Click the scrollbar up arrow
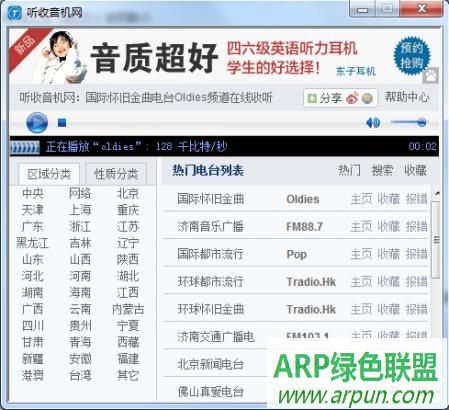Screen dimensions: 449x410 tap(437, 193)
